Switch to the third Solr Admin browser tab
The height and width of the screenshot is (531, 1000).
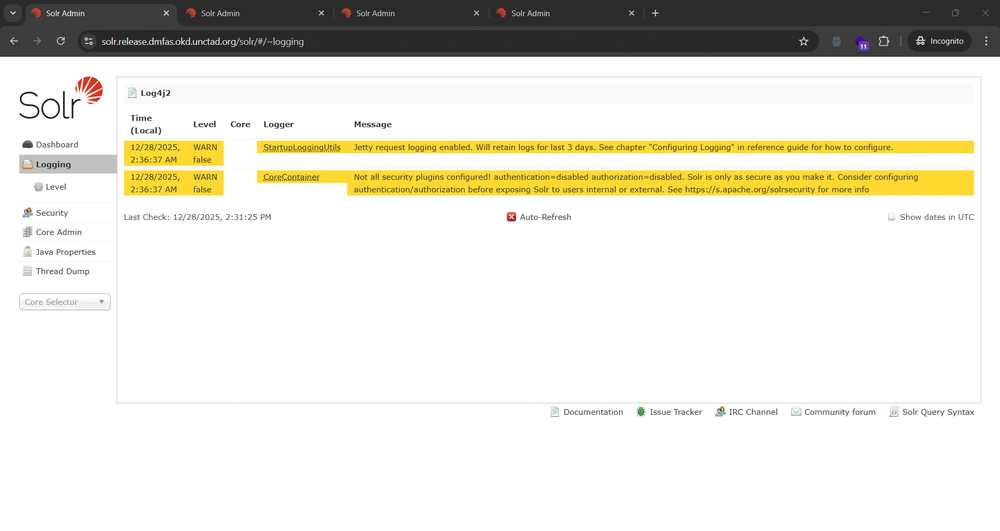pyautogui.click(x=410, y=13)
